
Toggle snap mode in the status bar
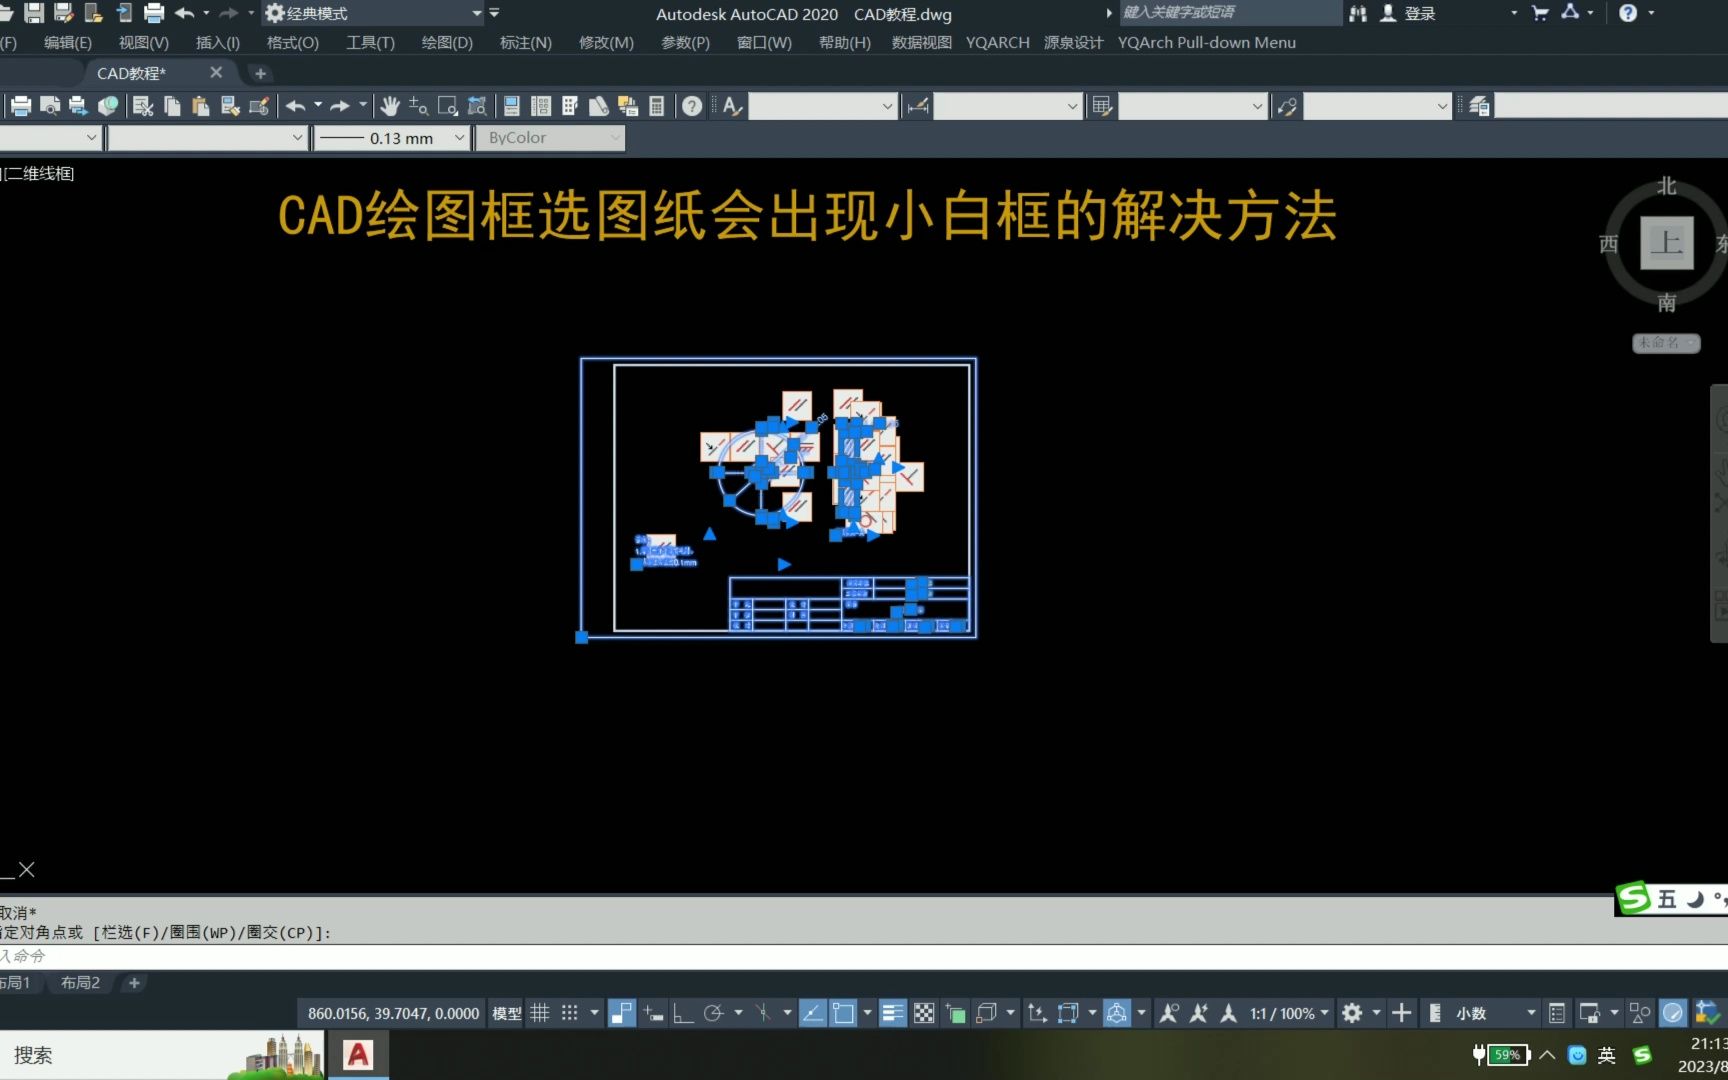click(570, 1013)
